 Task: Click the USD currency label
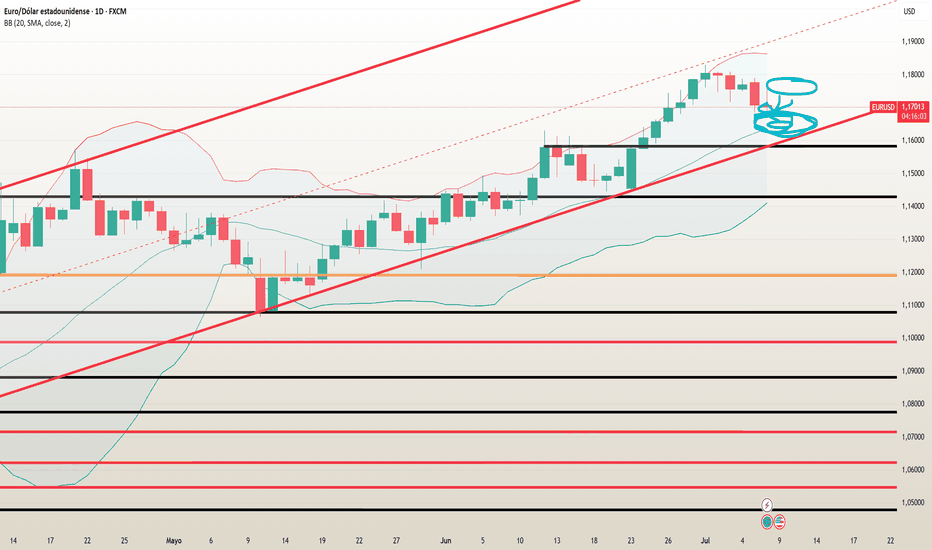coord(909,11)
